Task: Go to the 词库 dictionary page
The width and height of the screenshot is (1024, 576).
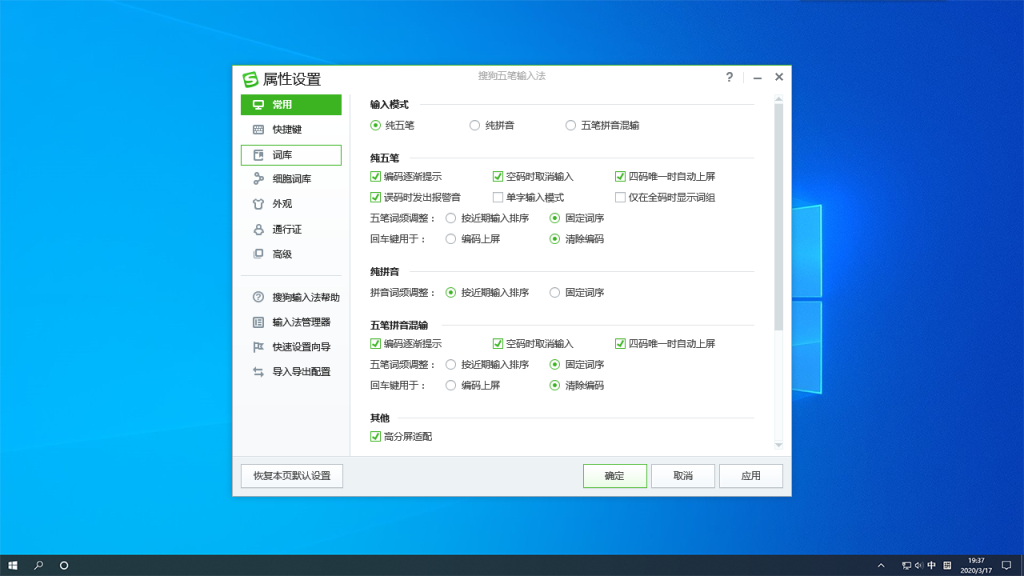Action: [x=291, y=155]
